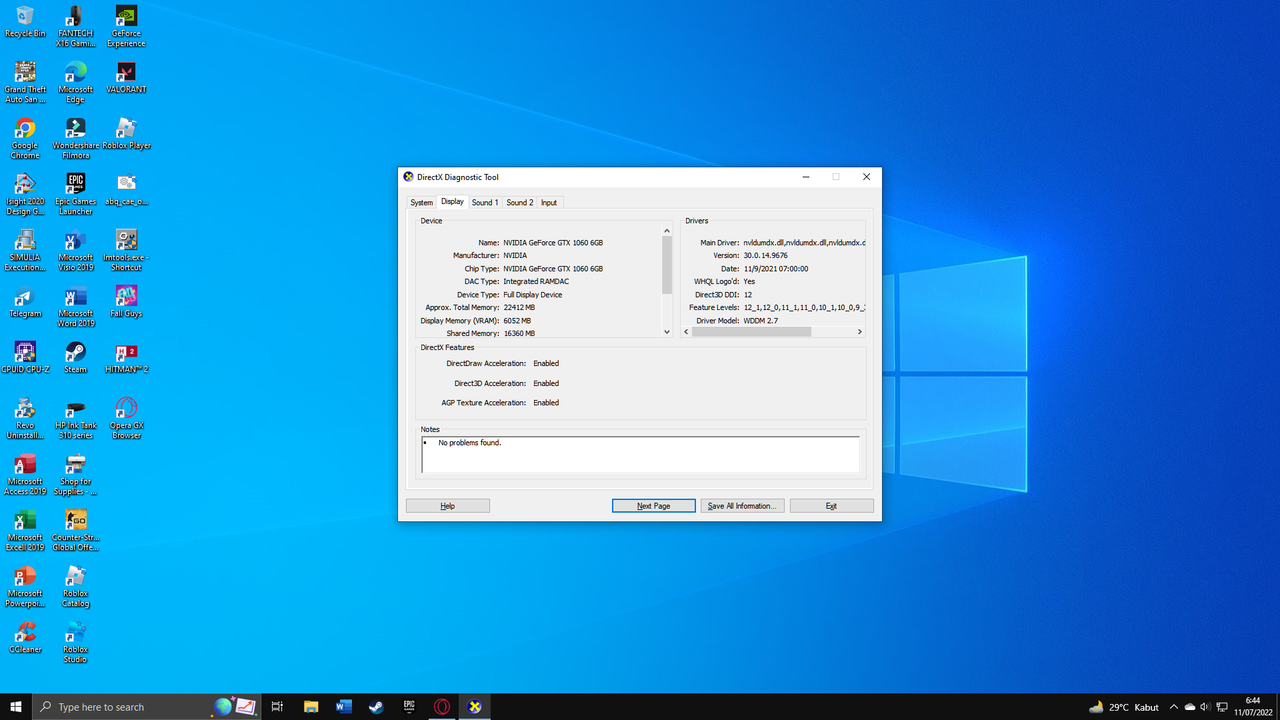Launch GeForce Experience from desktop
This screenshot has width=1280, height=720.
coord(126,26)
